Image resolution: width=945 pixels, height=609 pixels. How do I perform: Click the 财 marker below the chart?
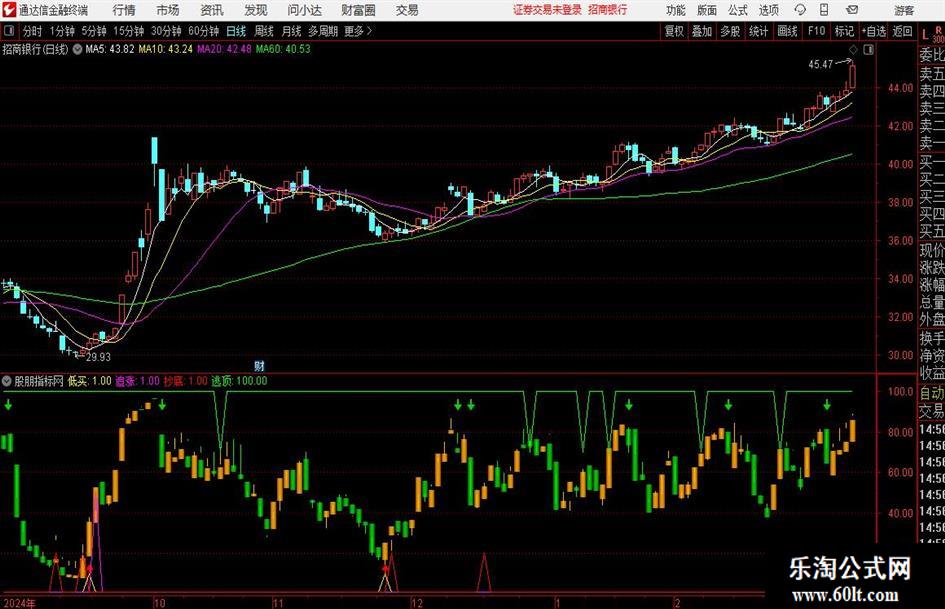tap(259, 365)
